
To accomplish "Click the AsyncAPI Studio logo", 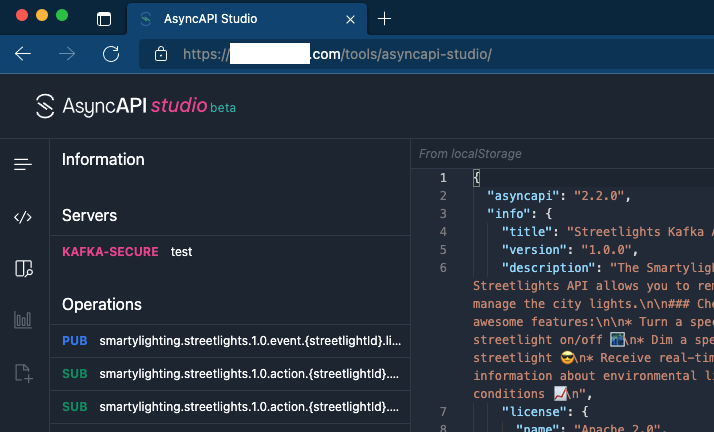I will [136, 106].
